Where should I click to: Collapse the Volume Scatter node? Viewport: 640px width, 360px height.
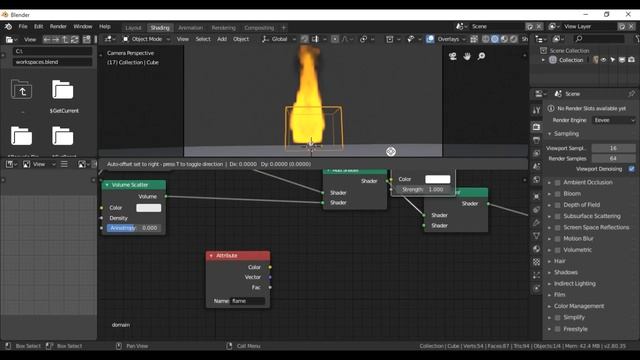coord(107,185)
